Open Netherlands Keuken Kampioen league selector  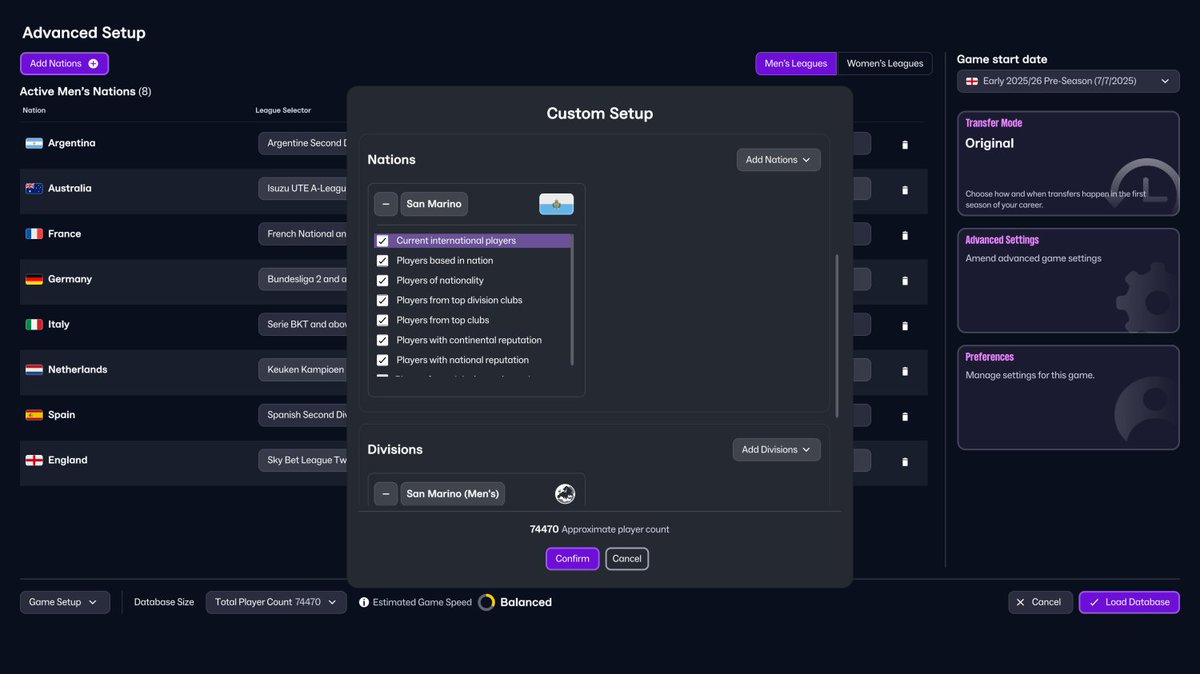pyautogui.click(x=303, y=370)
